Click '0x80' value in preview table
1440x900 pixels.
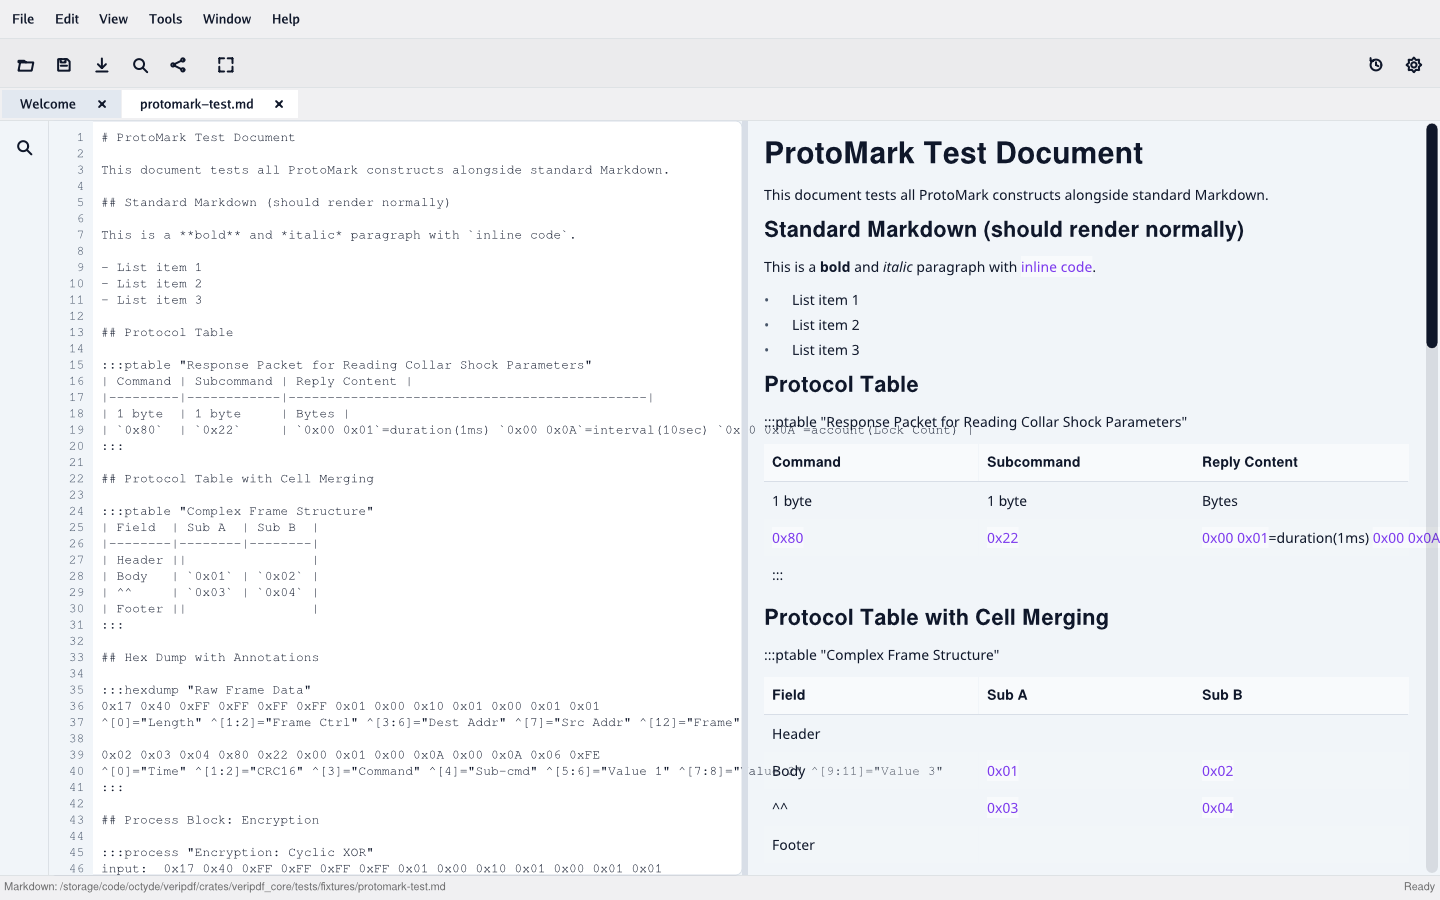coord(787,538)
